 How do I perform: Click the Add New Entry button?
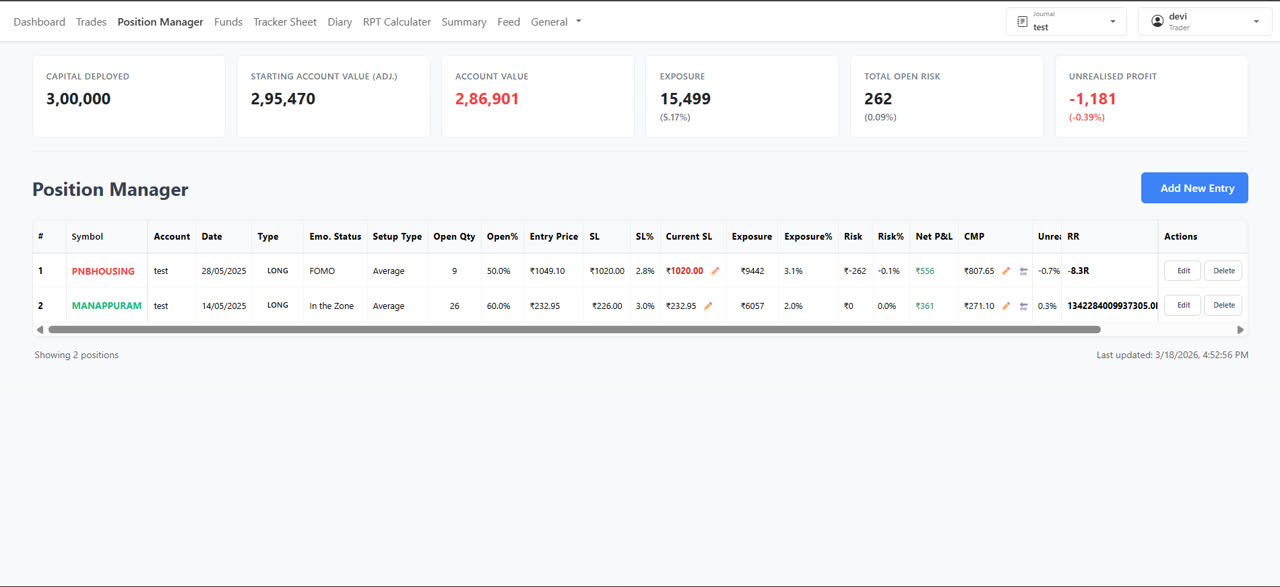coord(1194,187)
